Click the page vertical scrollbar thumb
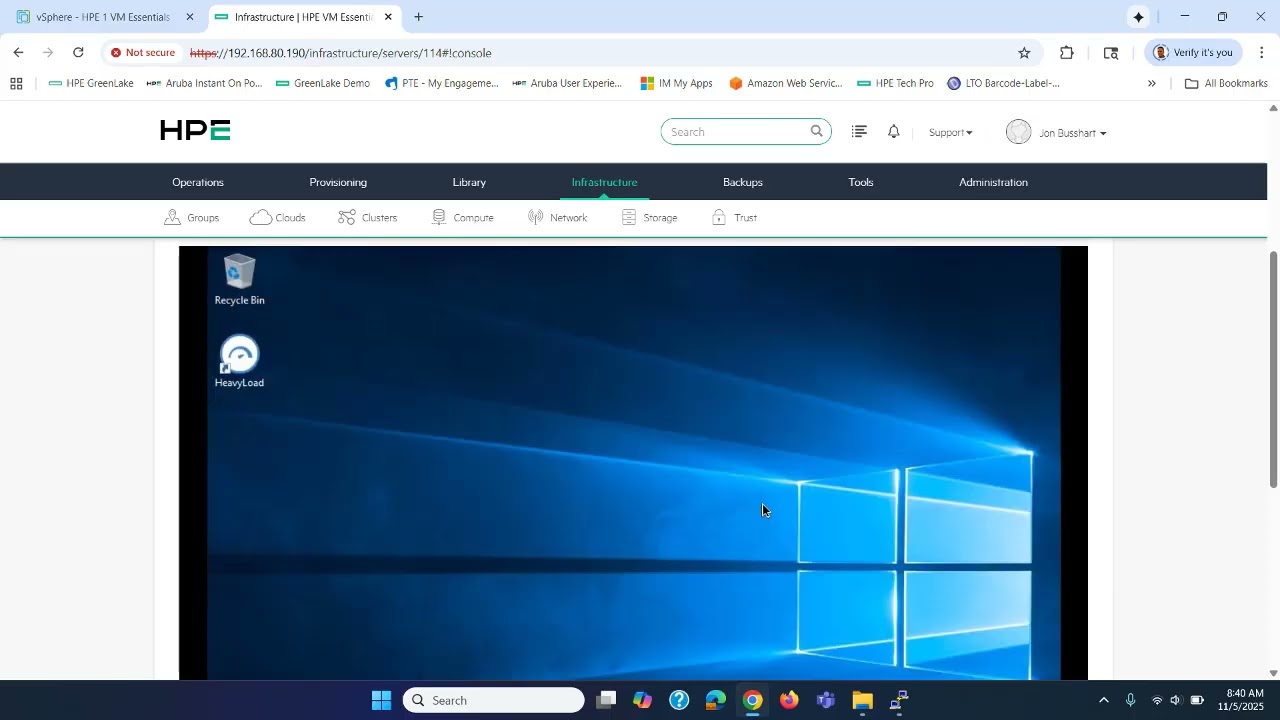This screenshot has width=1280, height=720. click(x=1273, y=370)
